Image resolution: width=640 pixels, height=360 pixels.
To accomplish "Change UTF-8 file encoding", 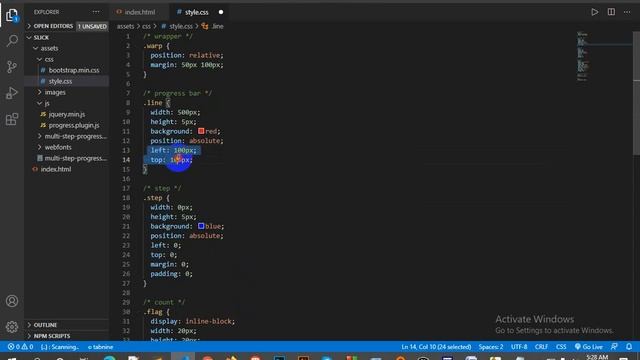I will tap(519, 347).
